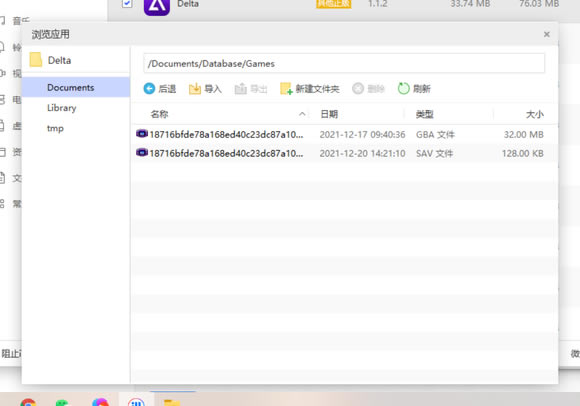Close the 浏览应用 dialog
Viewport: 580px width, 406px height.
547,34
